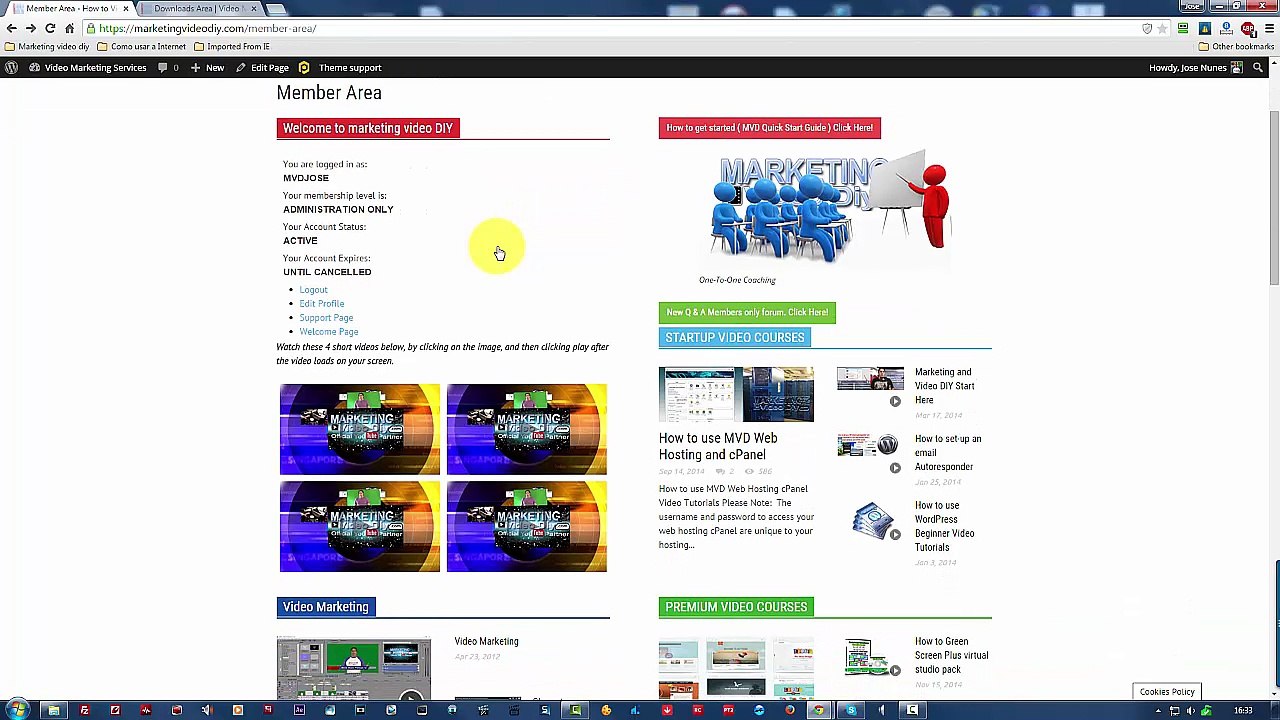Open How to Green Screen Plus studio pack

[951, 656]
